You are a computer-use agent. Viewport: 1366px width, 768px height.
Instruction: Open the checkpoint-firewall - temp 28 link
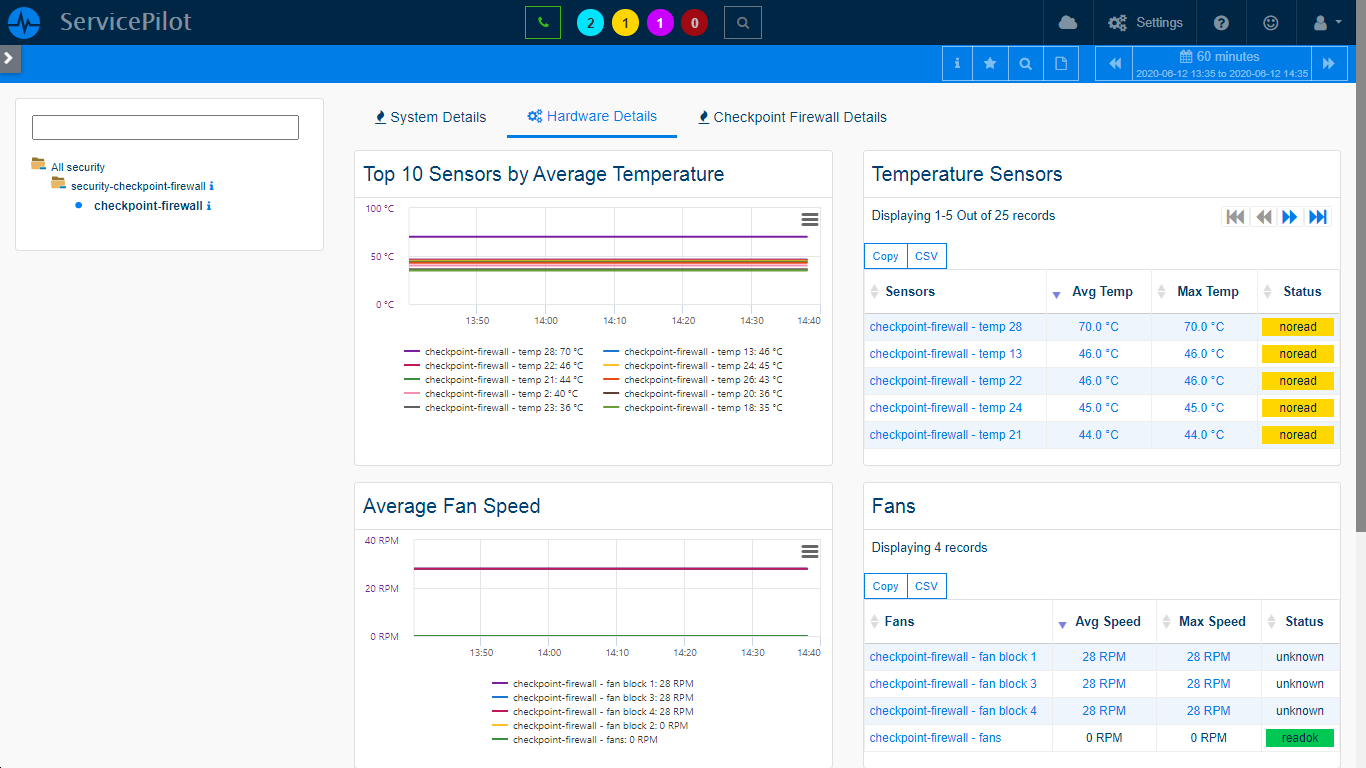click(x=945, y=327)
